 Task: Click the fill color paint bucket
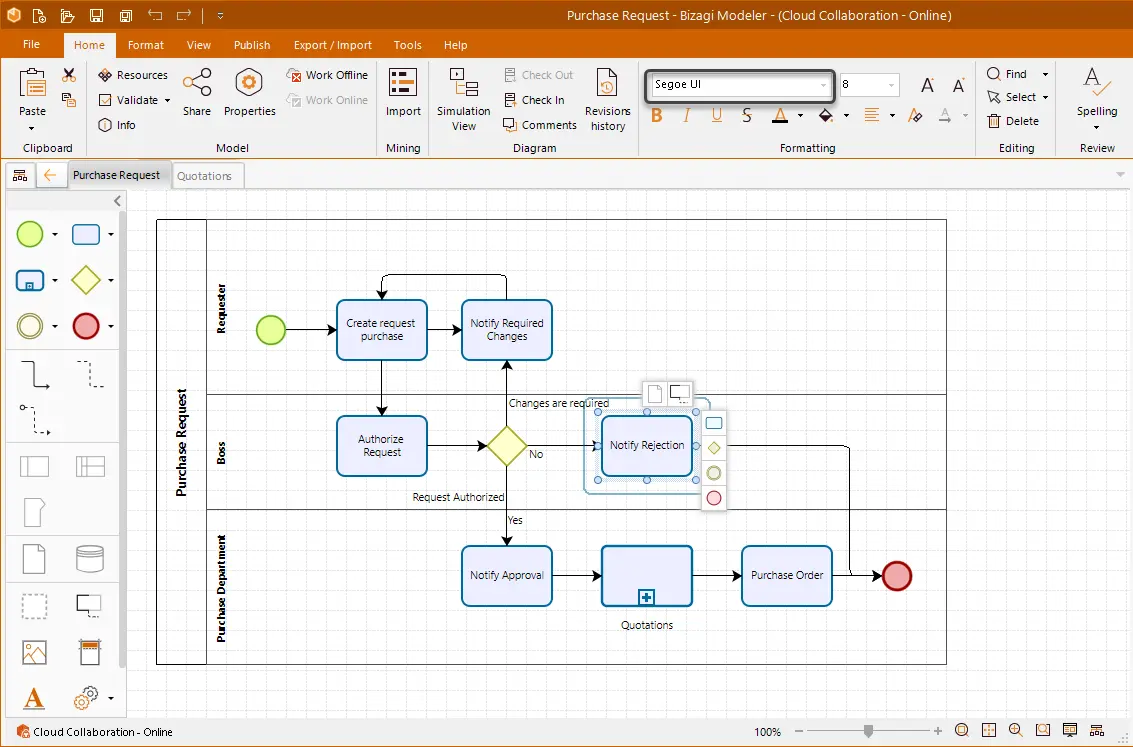pos(826,116)
